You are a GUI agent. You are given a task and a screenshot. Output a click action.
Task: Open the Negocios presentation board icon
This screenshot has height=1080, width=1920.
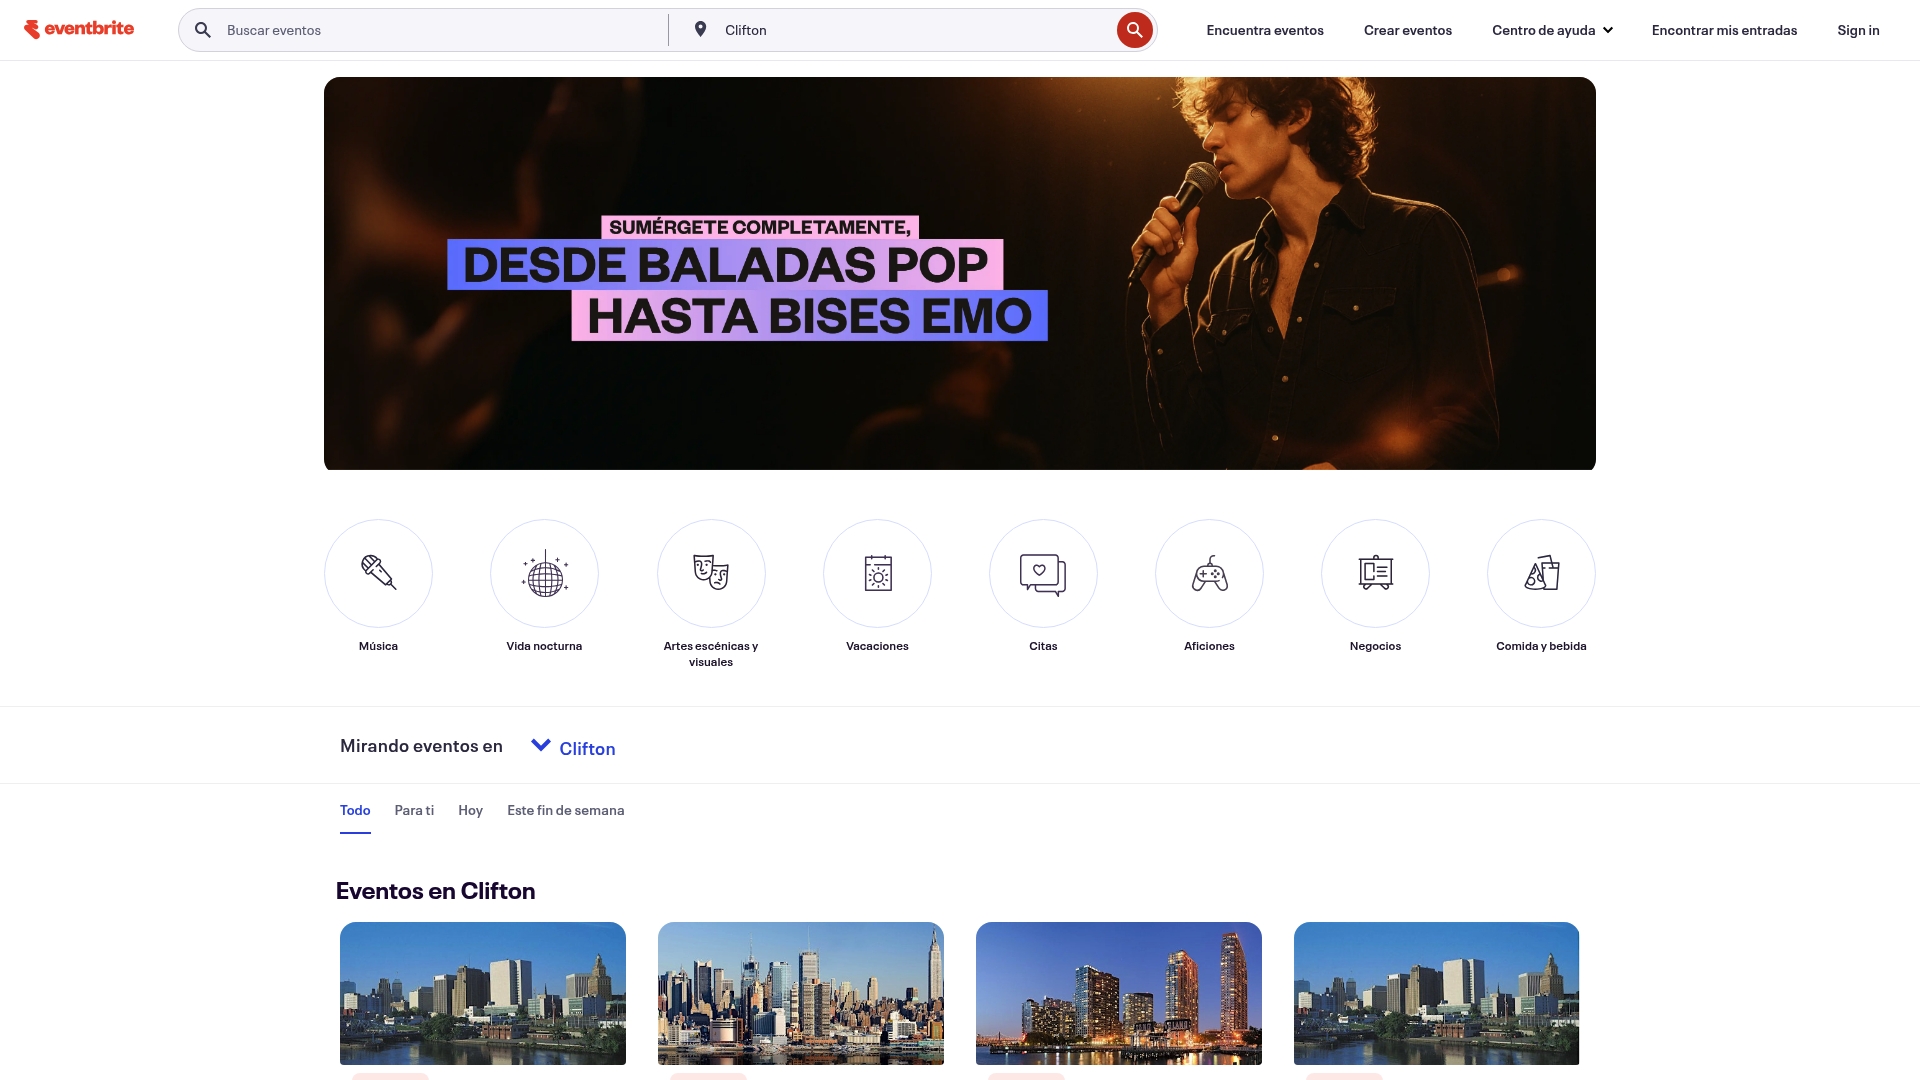tap(1375, 573)
